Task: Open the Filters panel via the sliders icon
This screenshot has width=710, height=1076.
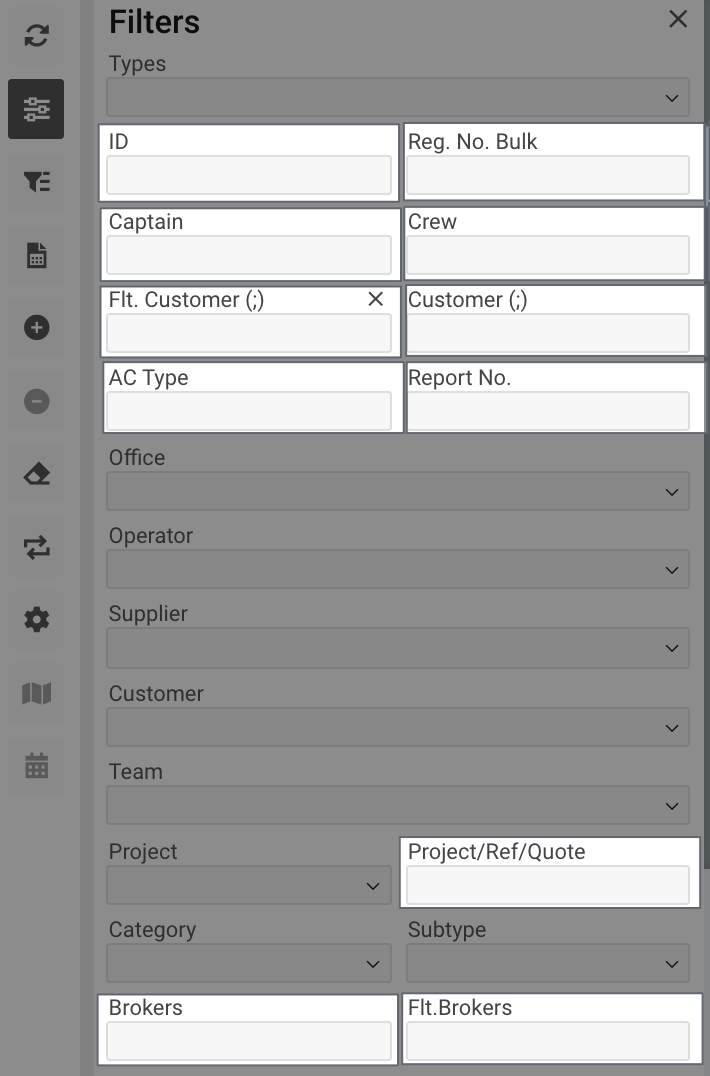Action: pos(36,109)
